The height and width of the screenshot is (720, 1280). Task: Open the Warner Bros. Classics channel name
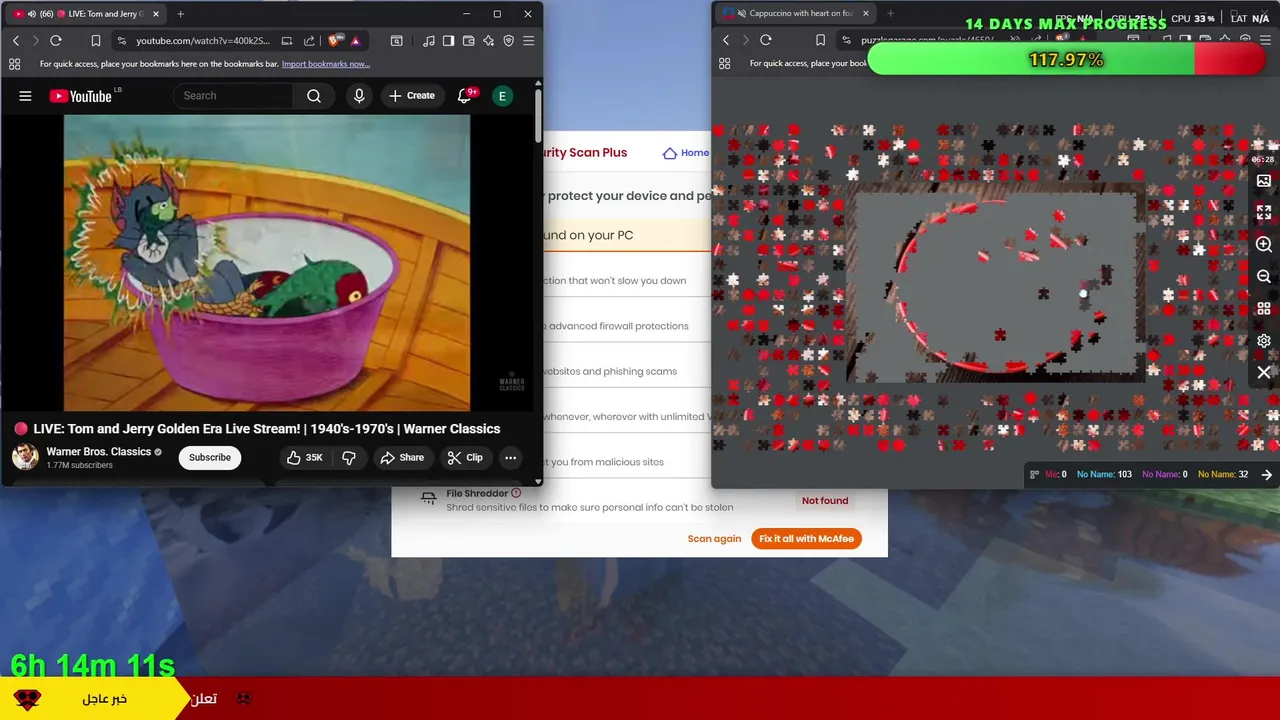click(99, 452)
